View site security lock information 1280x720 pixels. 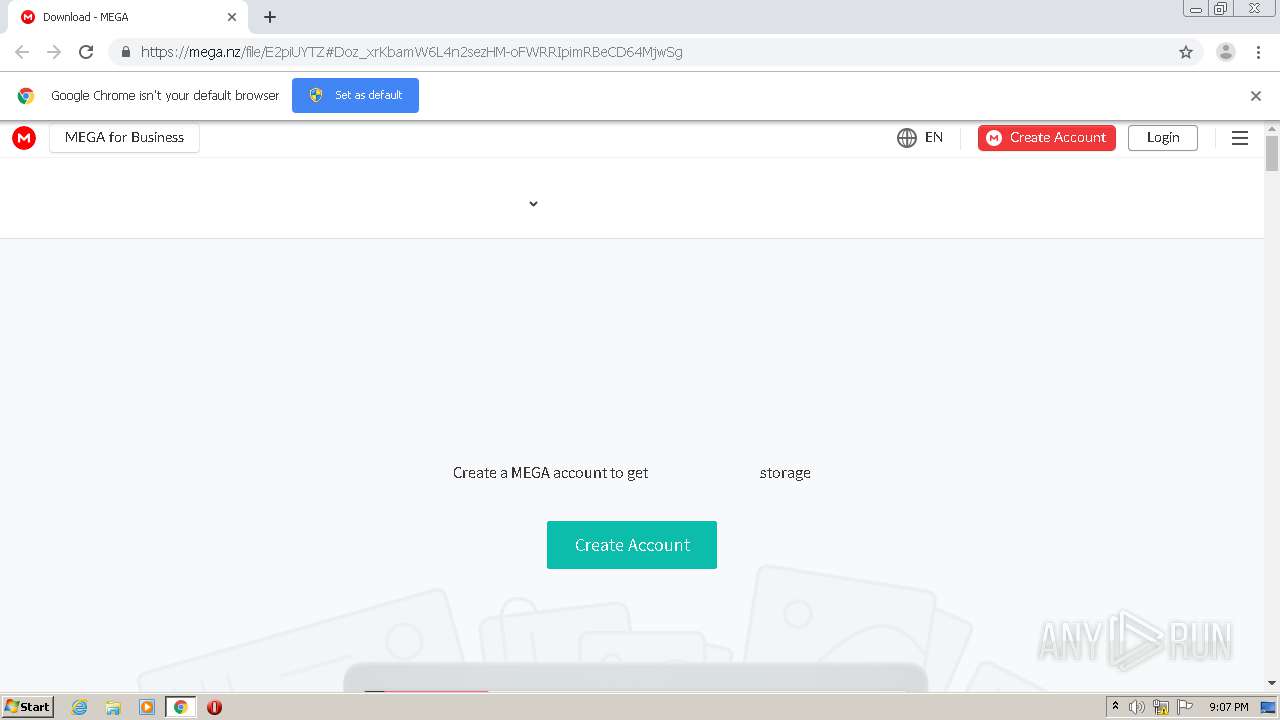[x=125, y=52]
